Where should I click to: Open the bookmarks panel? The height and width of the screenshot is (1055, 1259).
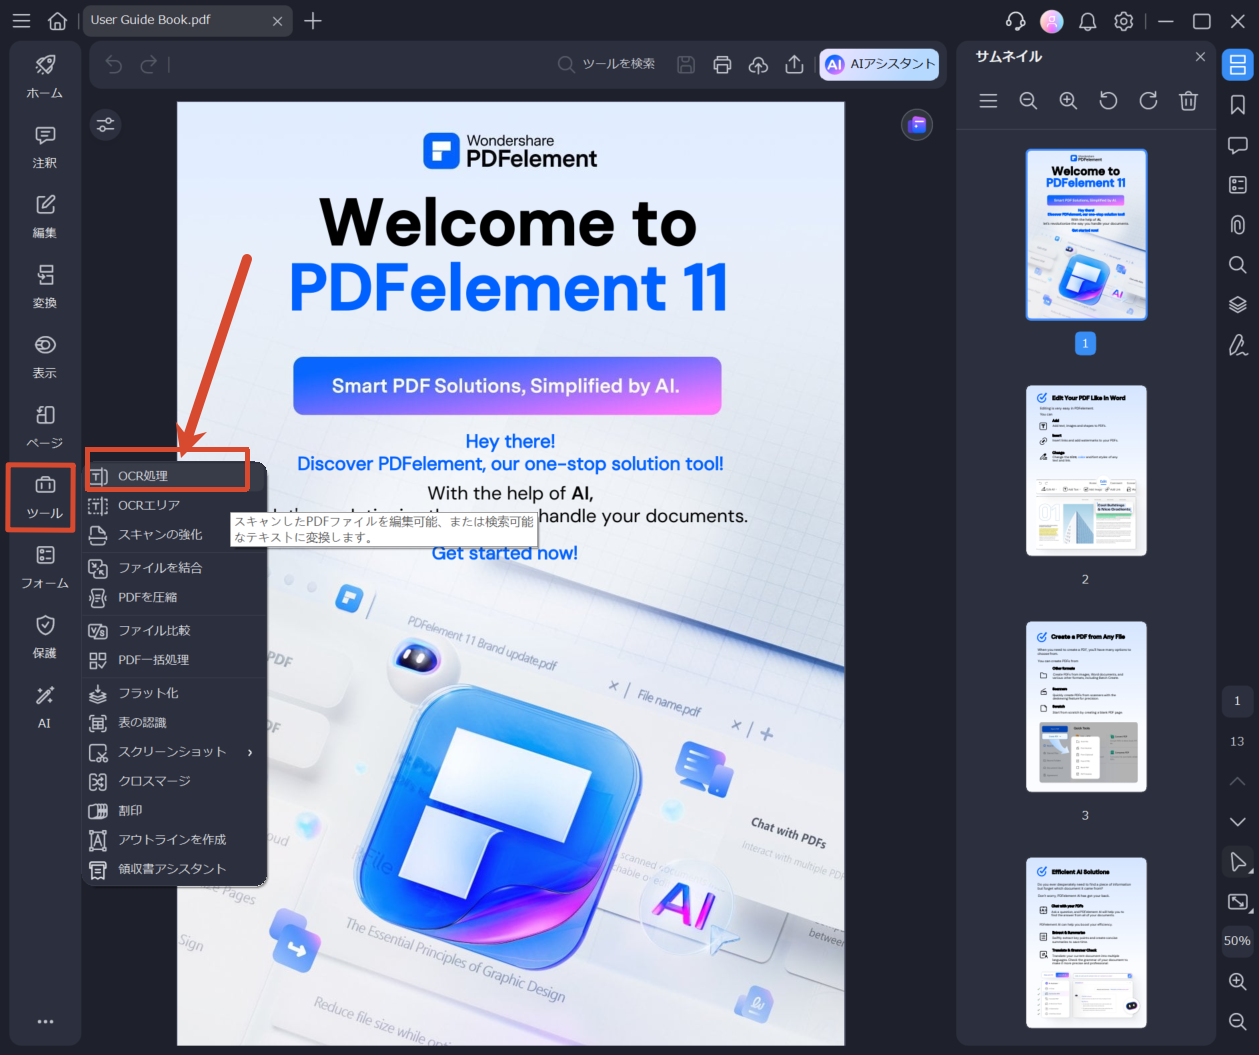(1237, 105)
